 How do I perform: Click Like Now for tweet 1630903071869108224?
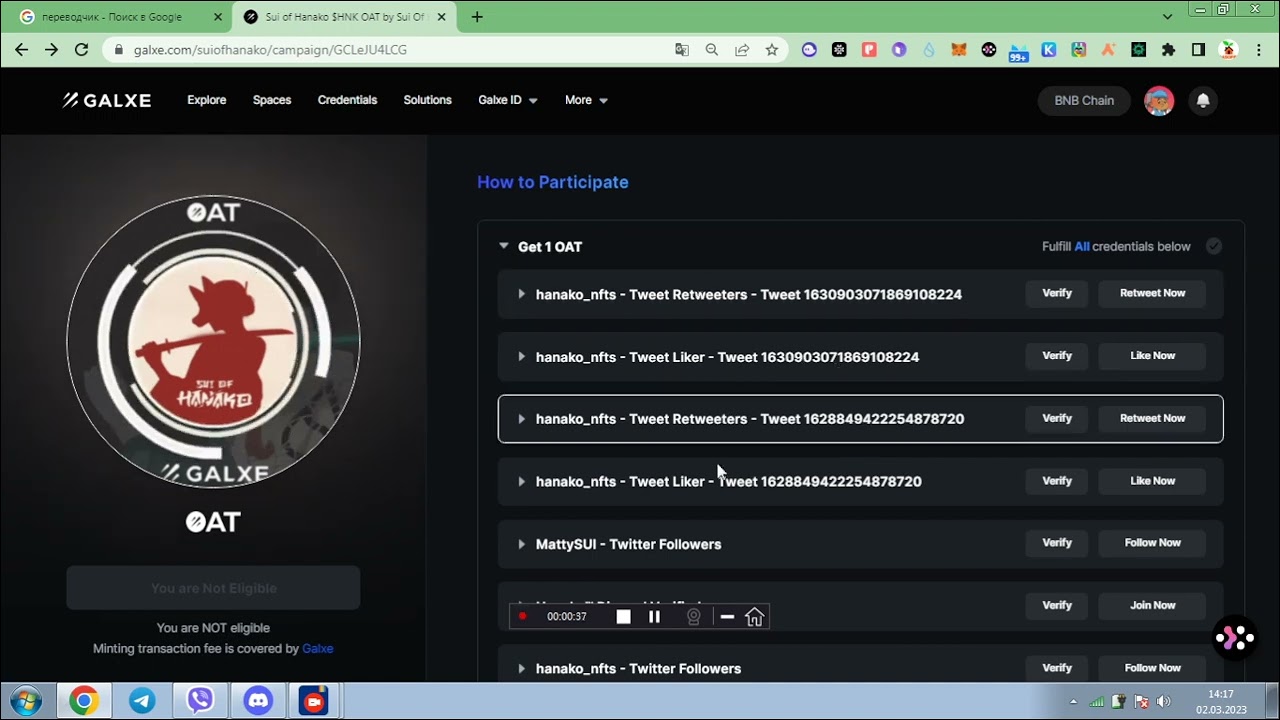pos(1152,356)
